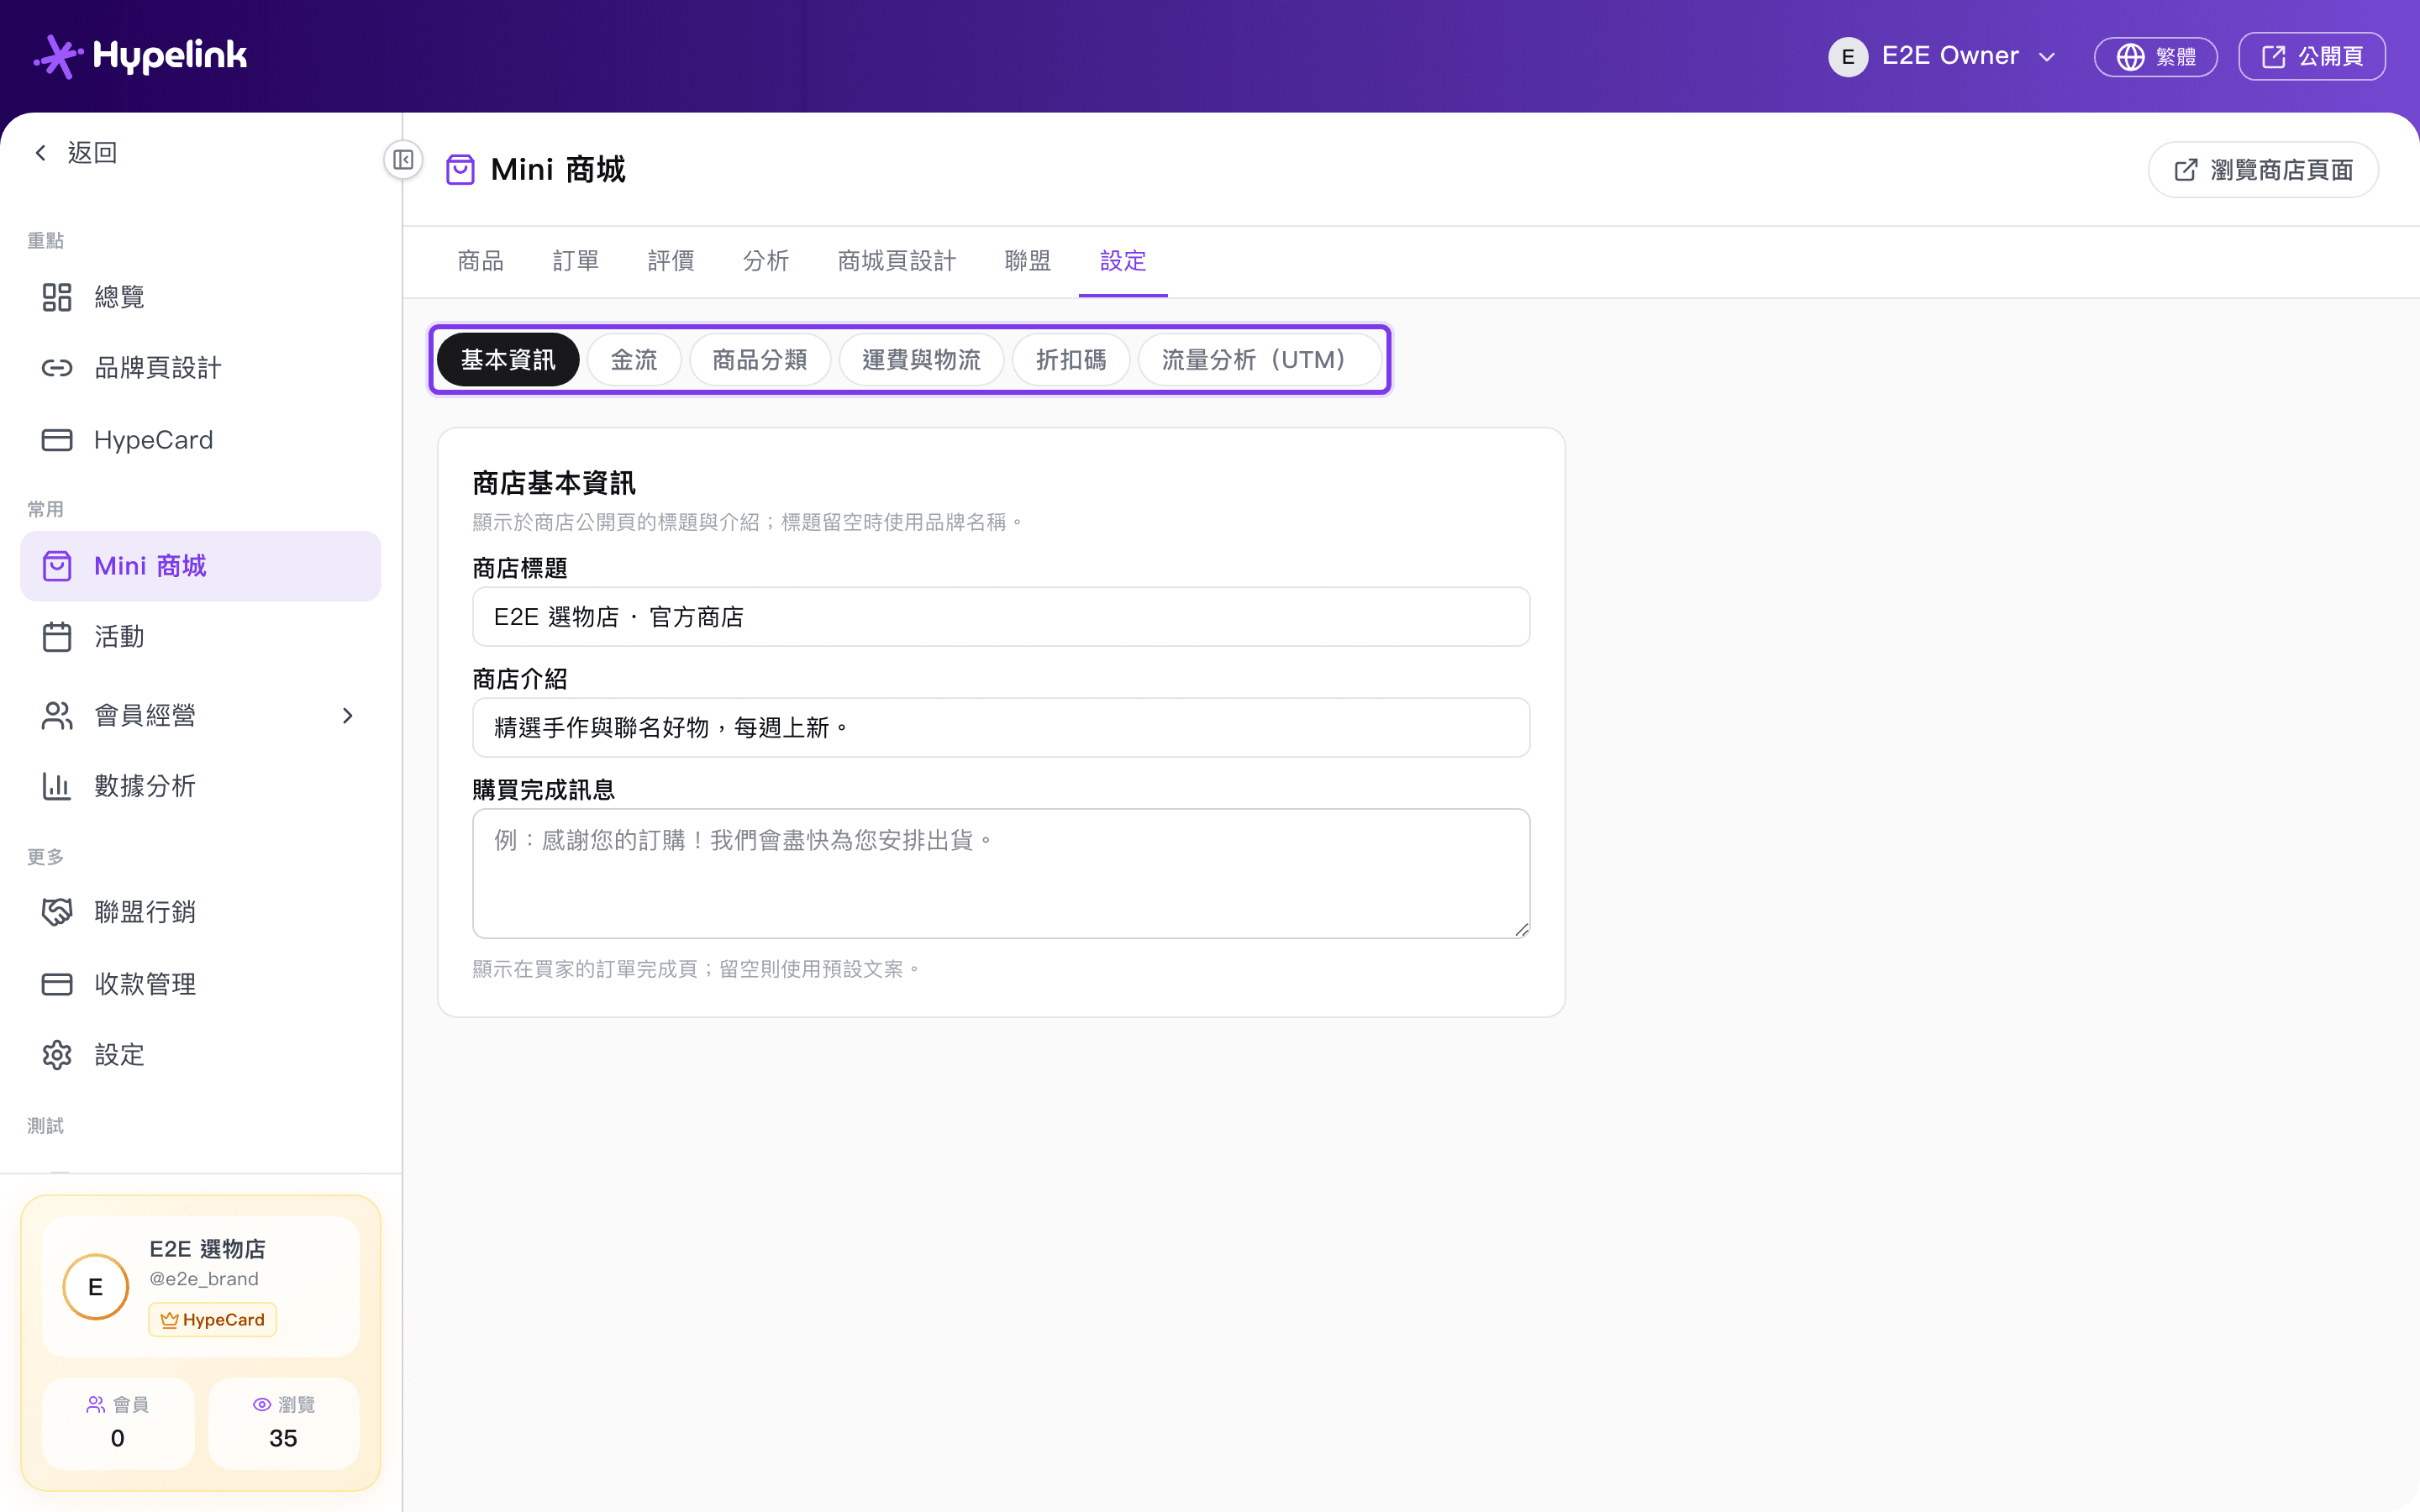The width and height of the screenshot is (2420, 1512).
Task: Open 數據分析 in the sidebar
Action: pyautogui.click(x=200, y=786)
